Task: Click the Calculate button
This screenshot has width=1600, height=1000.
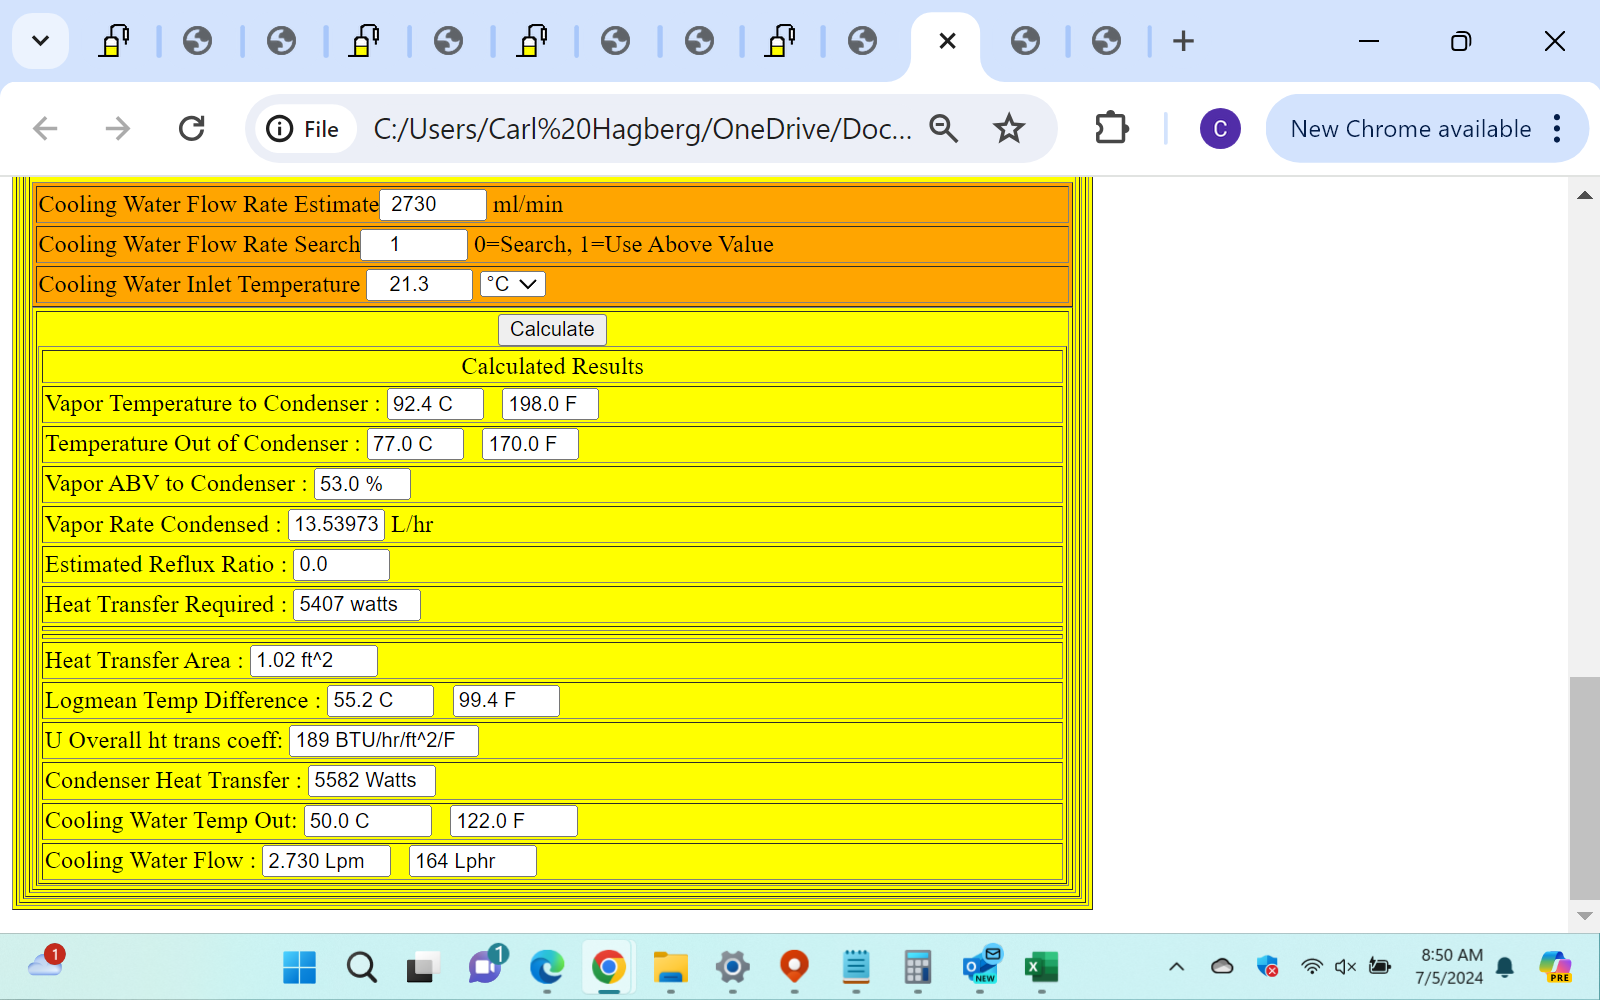Action: tap(552, 329)
